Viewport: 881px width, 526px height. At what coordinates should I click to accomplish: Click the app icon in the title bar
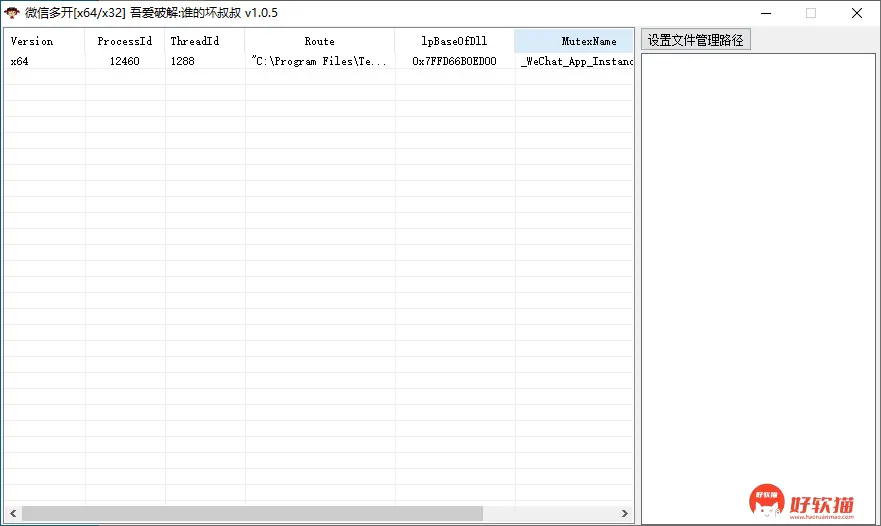[12, 12]
